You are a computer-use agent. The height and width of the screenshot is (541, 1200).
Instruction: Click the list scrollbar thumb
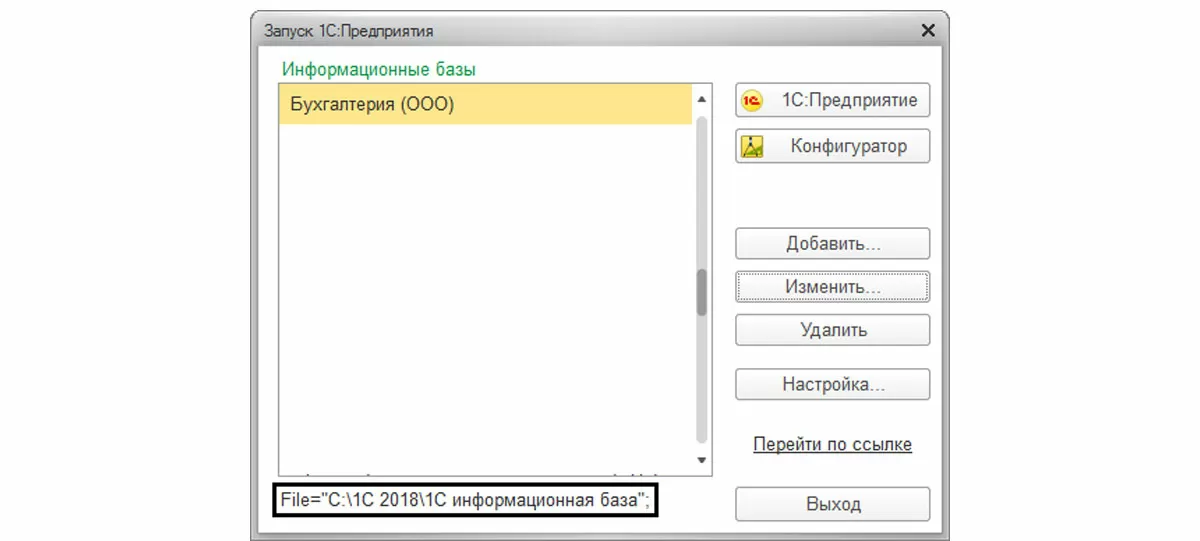coord(701,292)
